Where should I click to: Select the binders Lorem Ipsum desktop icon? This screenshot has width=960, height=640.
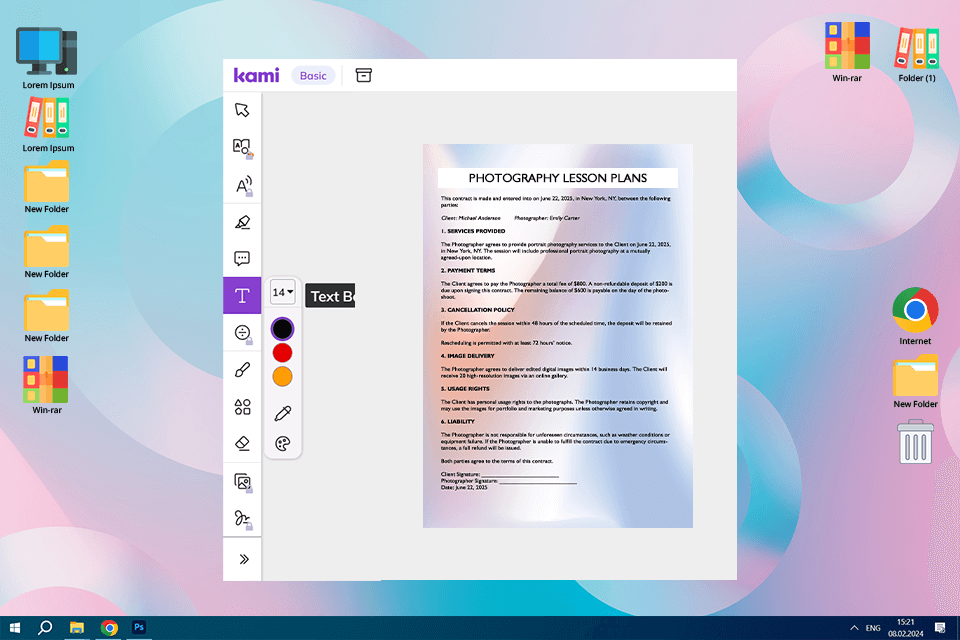click(x=48, y=126)
